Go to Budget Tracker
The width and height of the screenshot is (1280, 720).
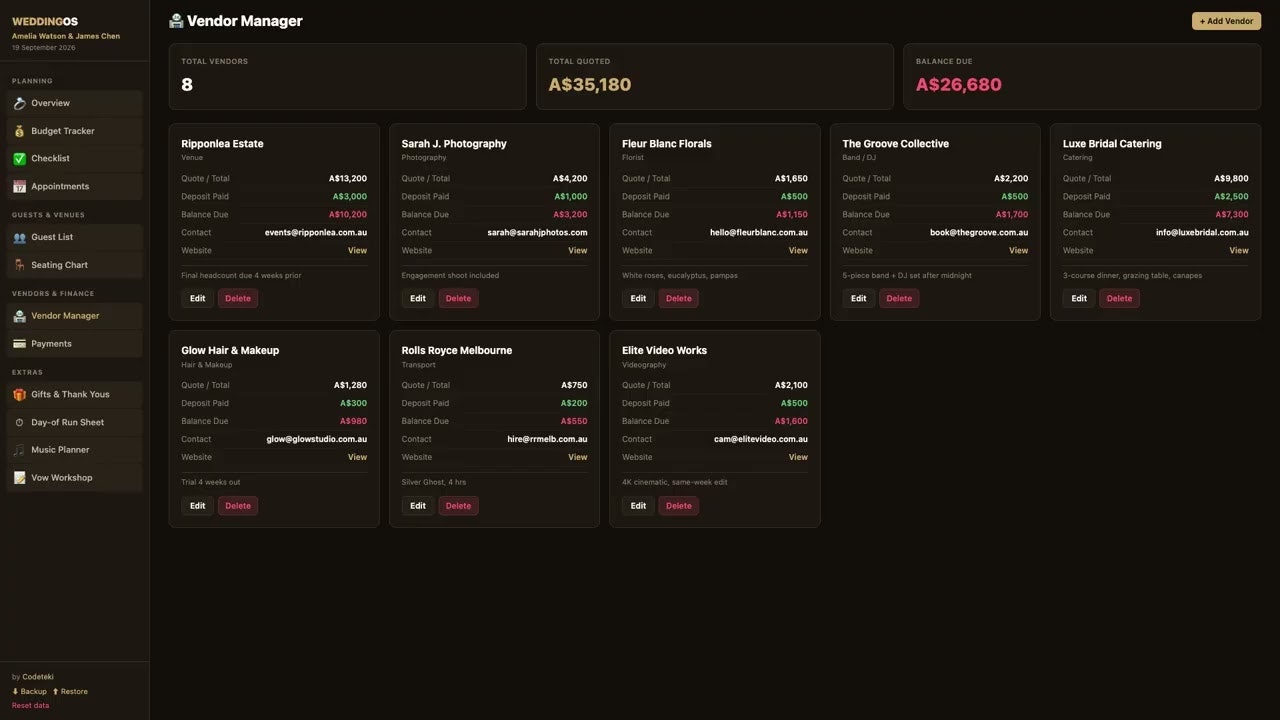coord(74,131)
